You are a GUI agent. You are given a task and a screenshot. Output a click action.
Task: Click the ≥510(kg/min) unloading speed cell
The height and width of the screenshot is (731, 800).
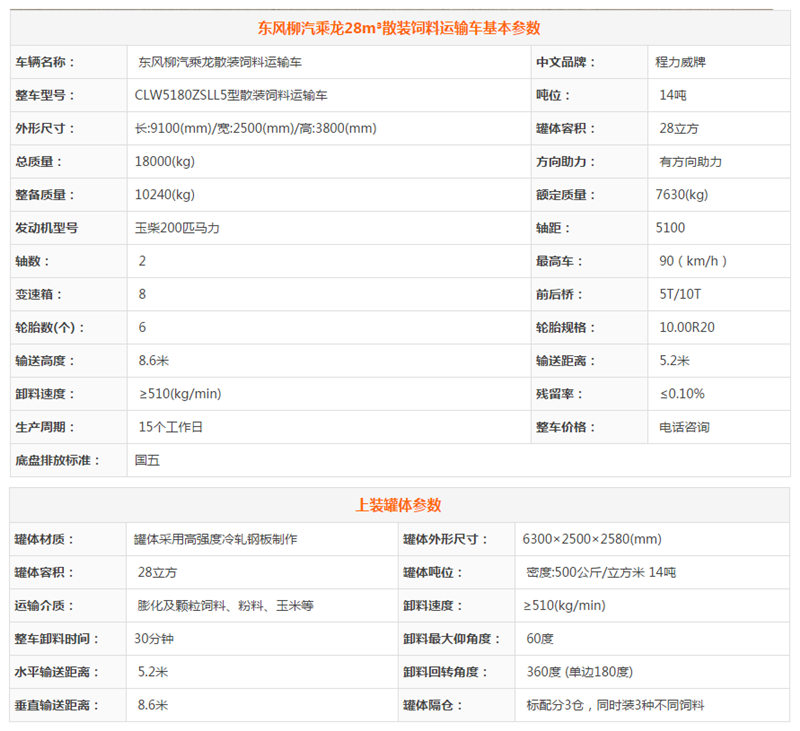coord(180,394)
